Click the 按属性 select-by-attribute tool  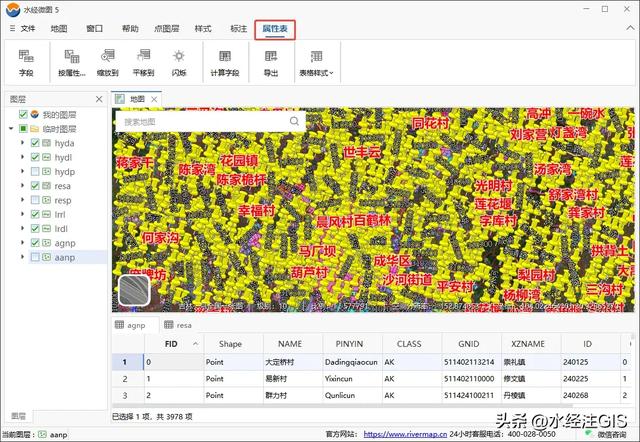coord(72,63)
